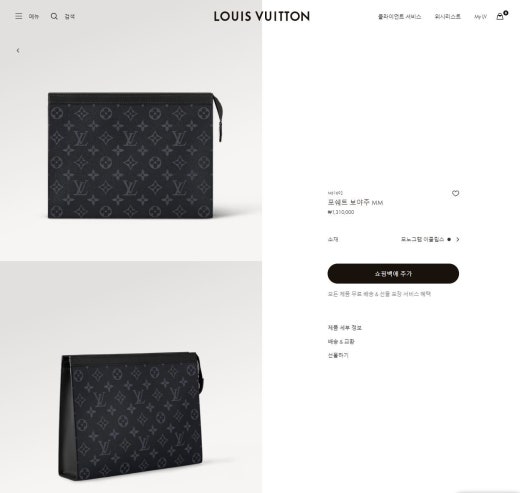This screenshot has width=520, height=493.
Task: Open the shopping bag icon
Action: 500,16
